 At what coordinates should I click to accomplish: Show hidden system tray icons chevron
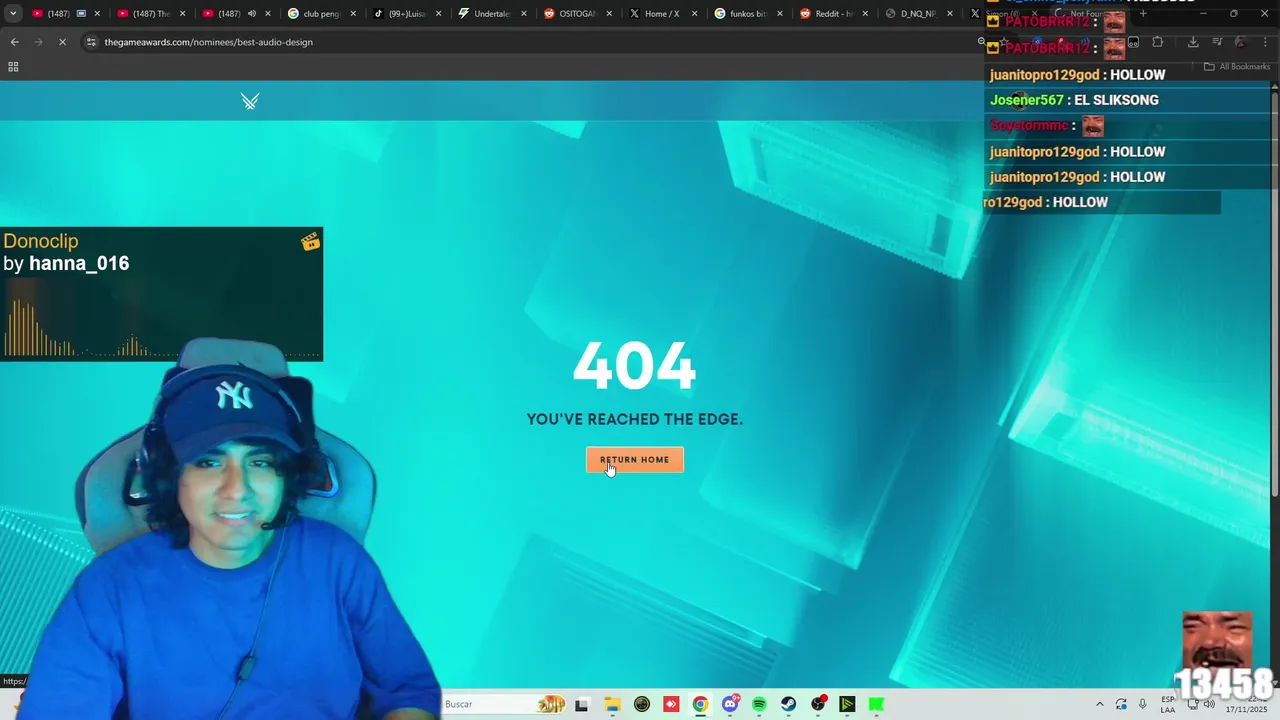coord(1100,704)
